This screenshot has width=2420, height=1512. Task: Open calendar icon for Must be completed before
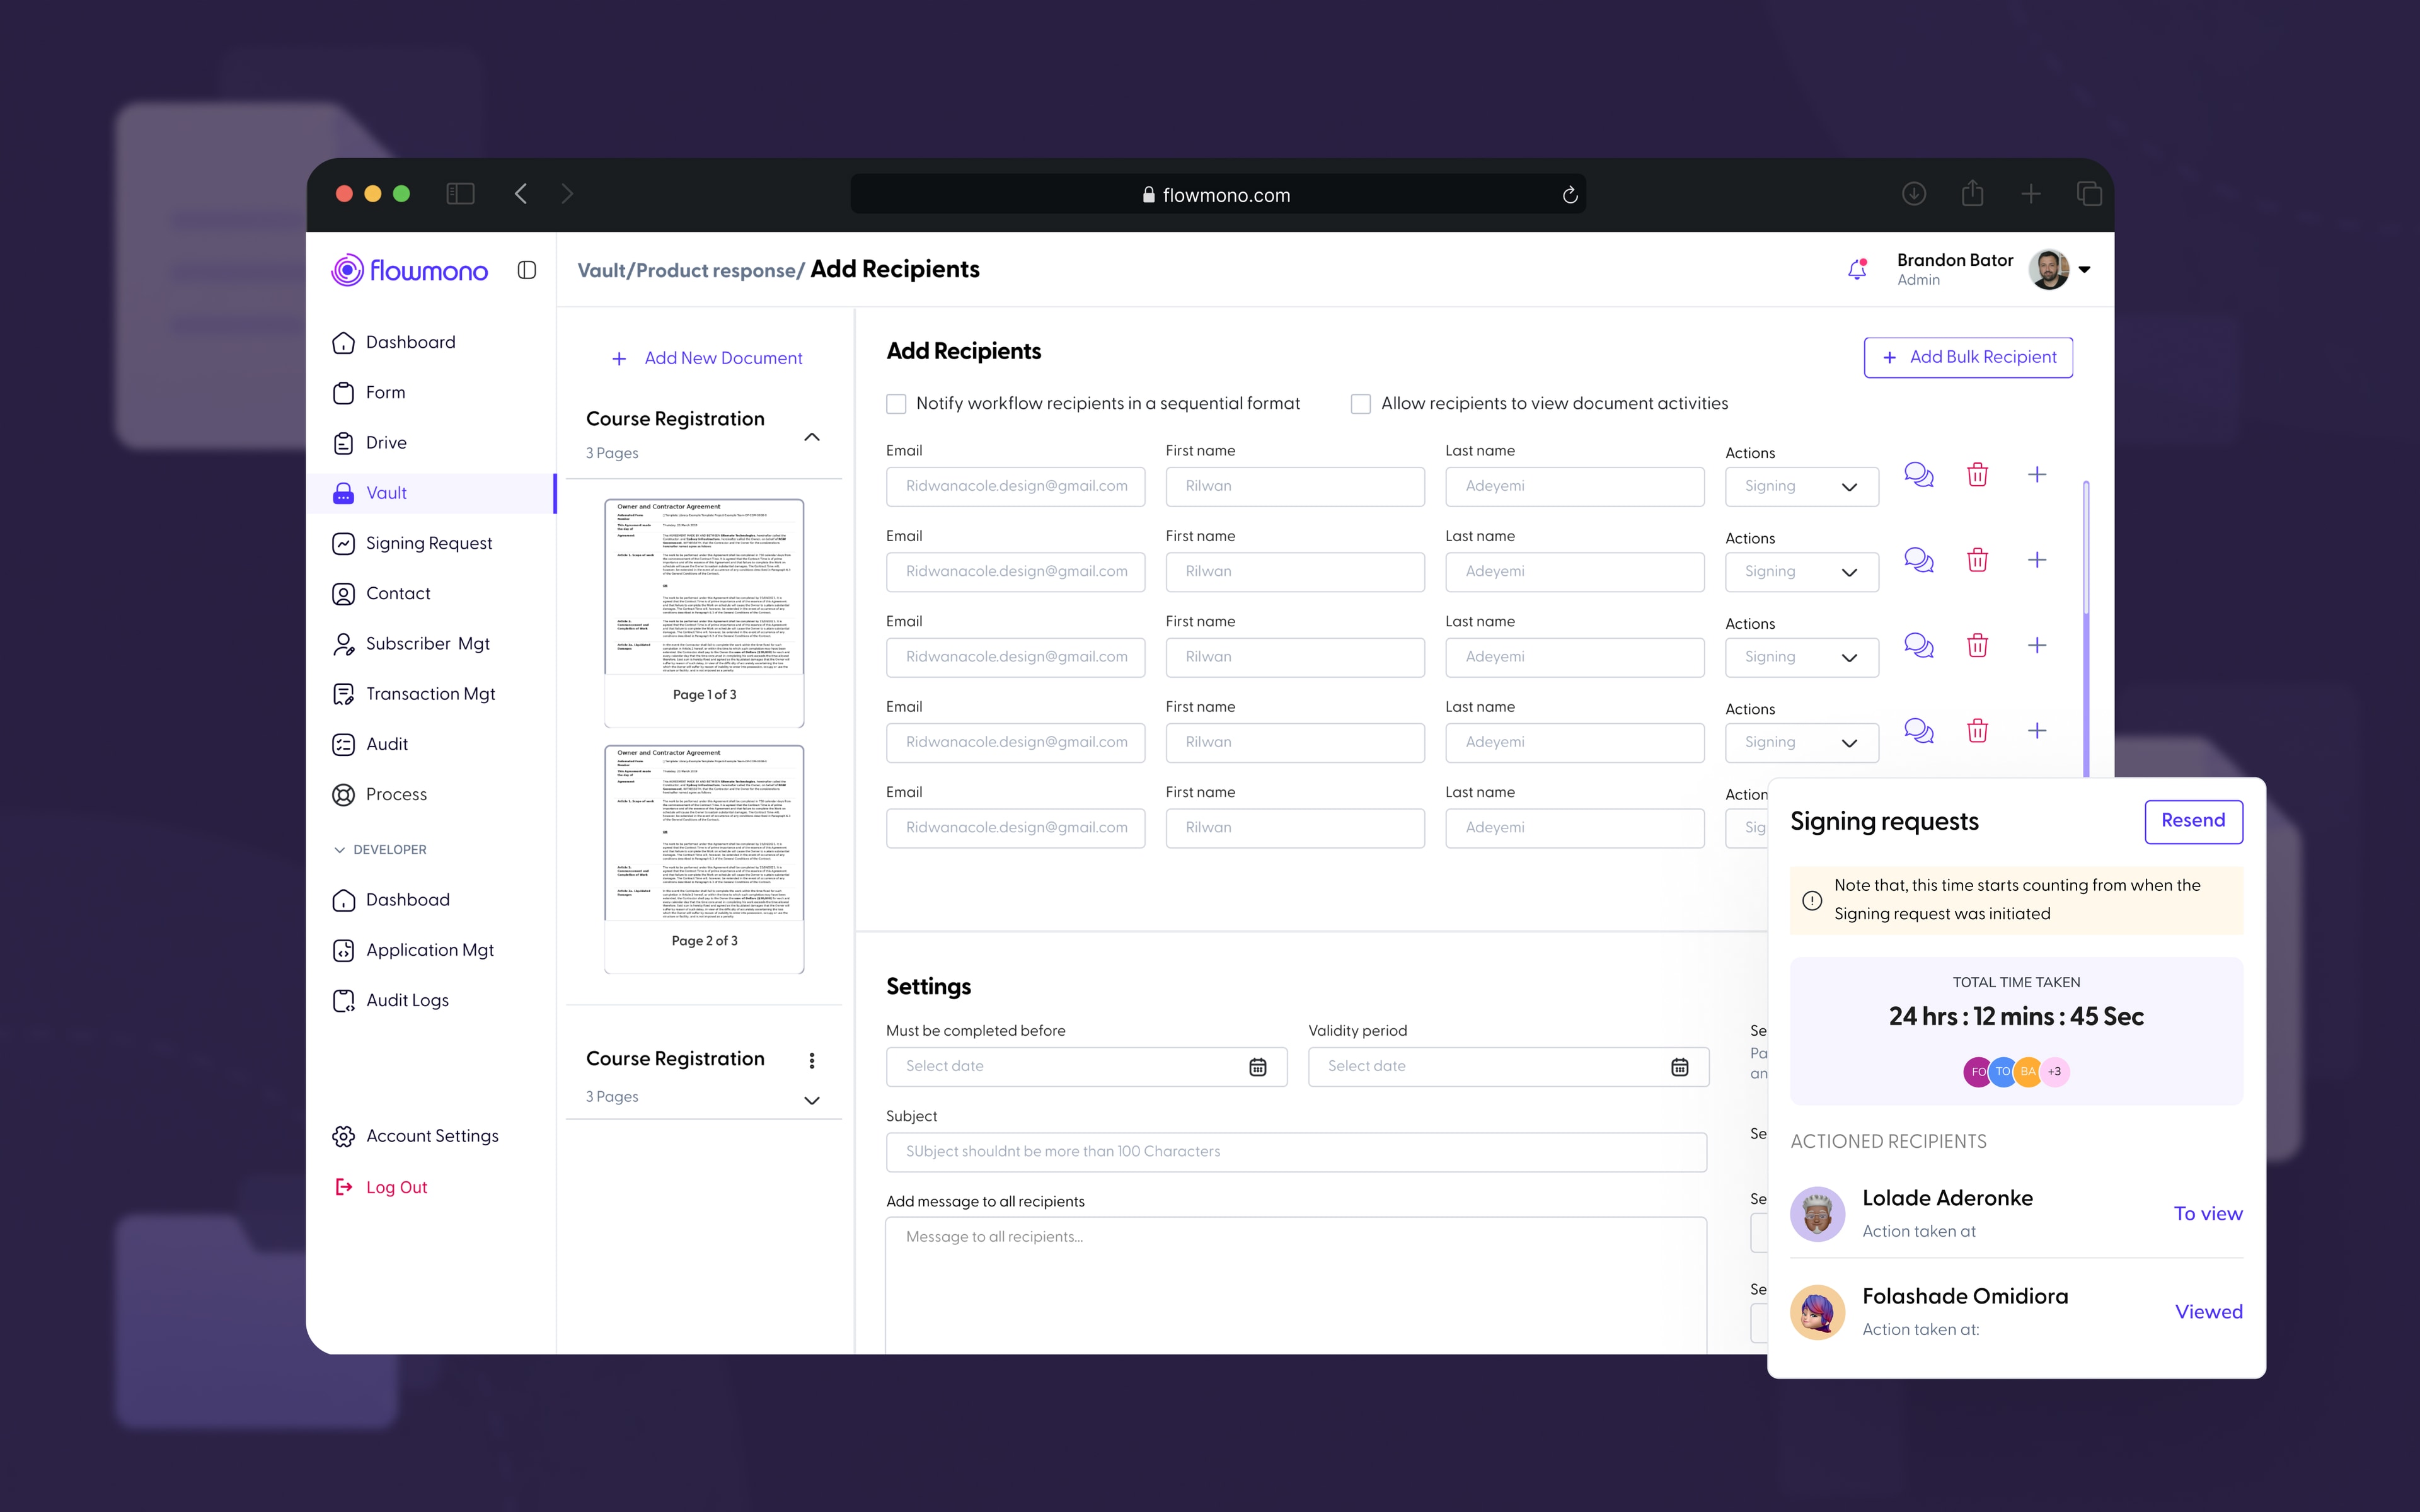point(1257,1067)
